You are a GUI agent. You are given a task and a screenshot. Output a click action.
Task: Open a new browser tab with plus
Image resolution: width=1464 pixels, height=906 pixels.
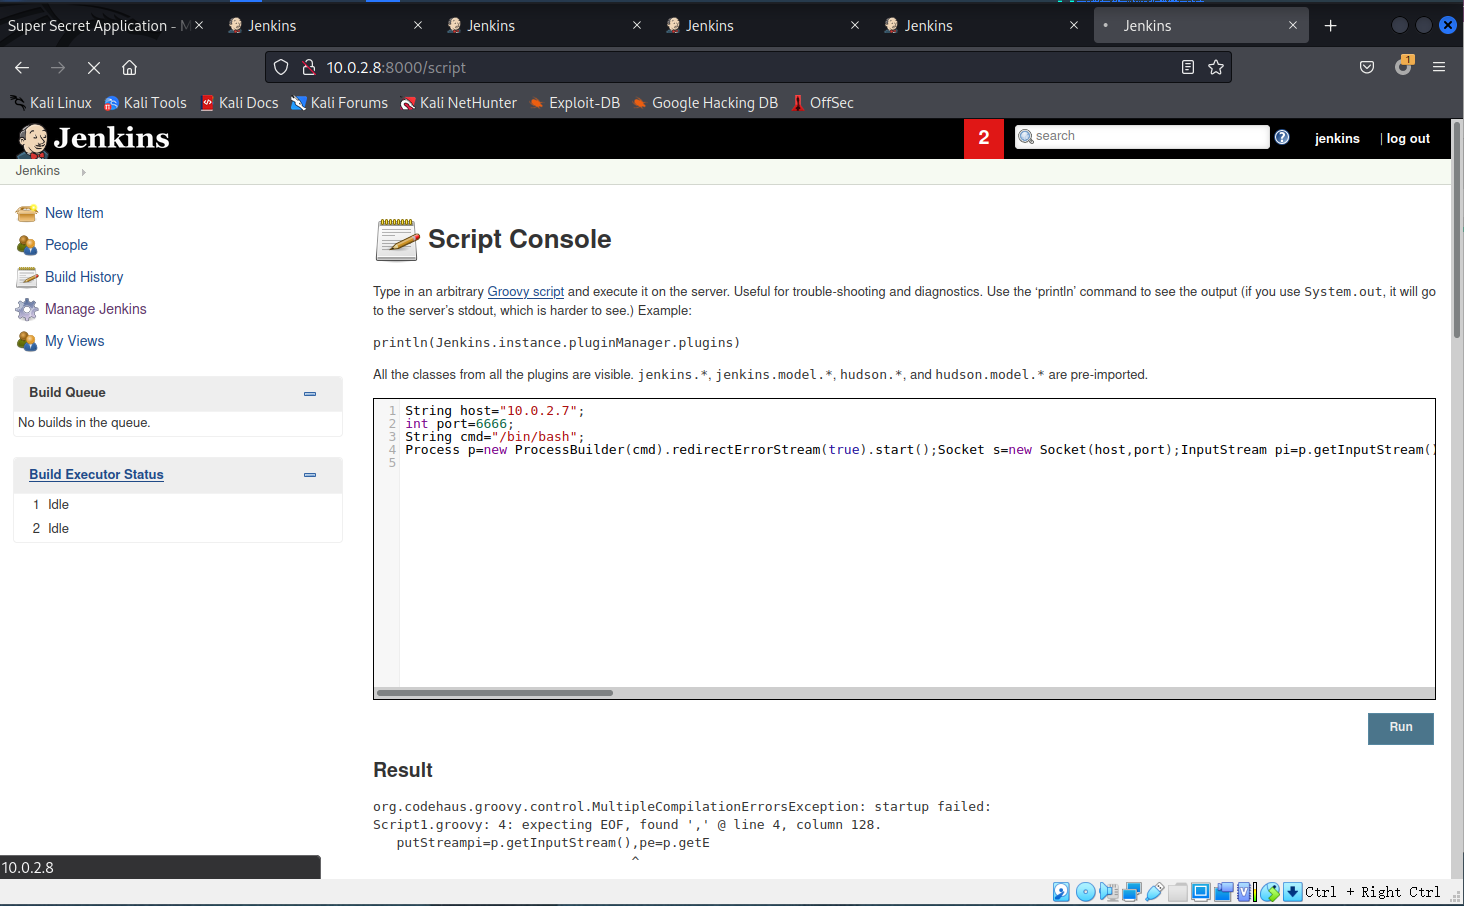(1330, 26)
